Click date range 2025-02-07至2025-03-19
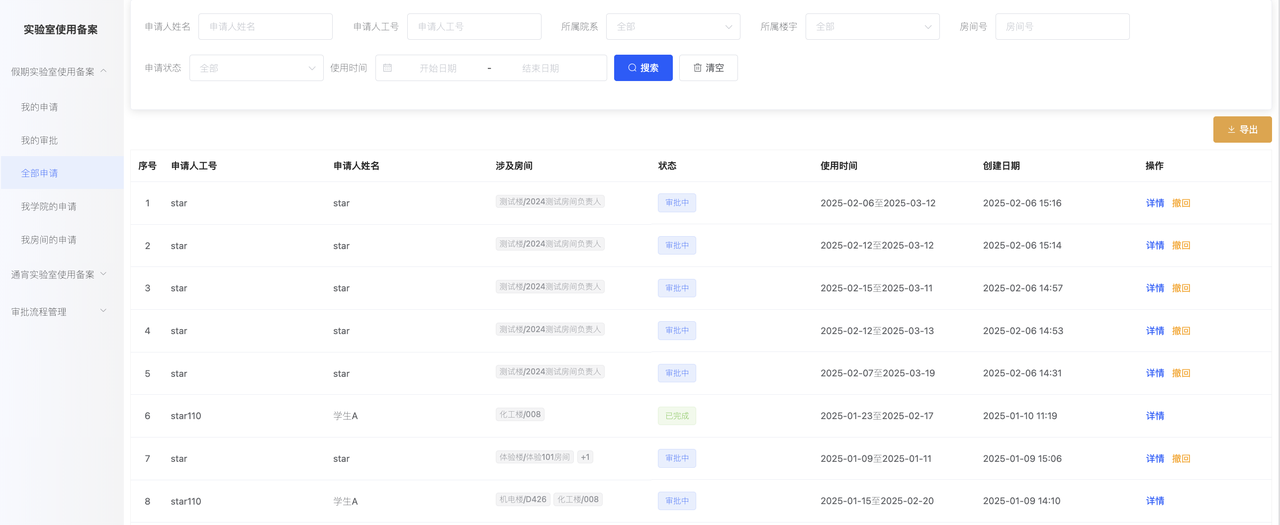The width and height of the screenshot is (1280, 525). click(878, 373)
